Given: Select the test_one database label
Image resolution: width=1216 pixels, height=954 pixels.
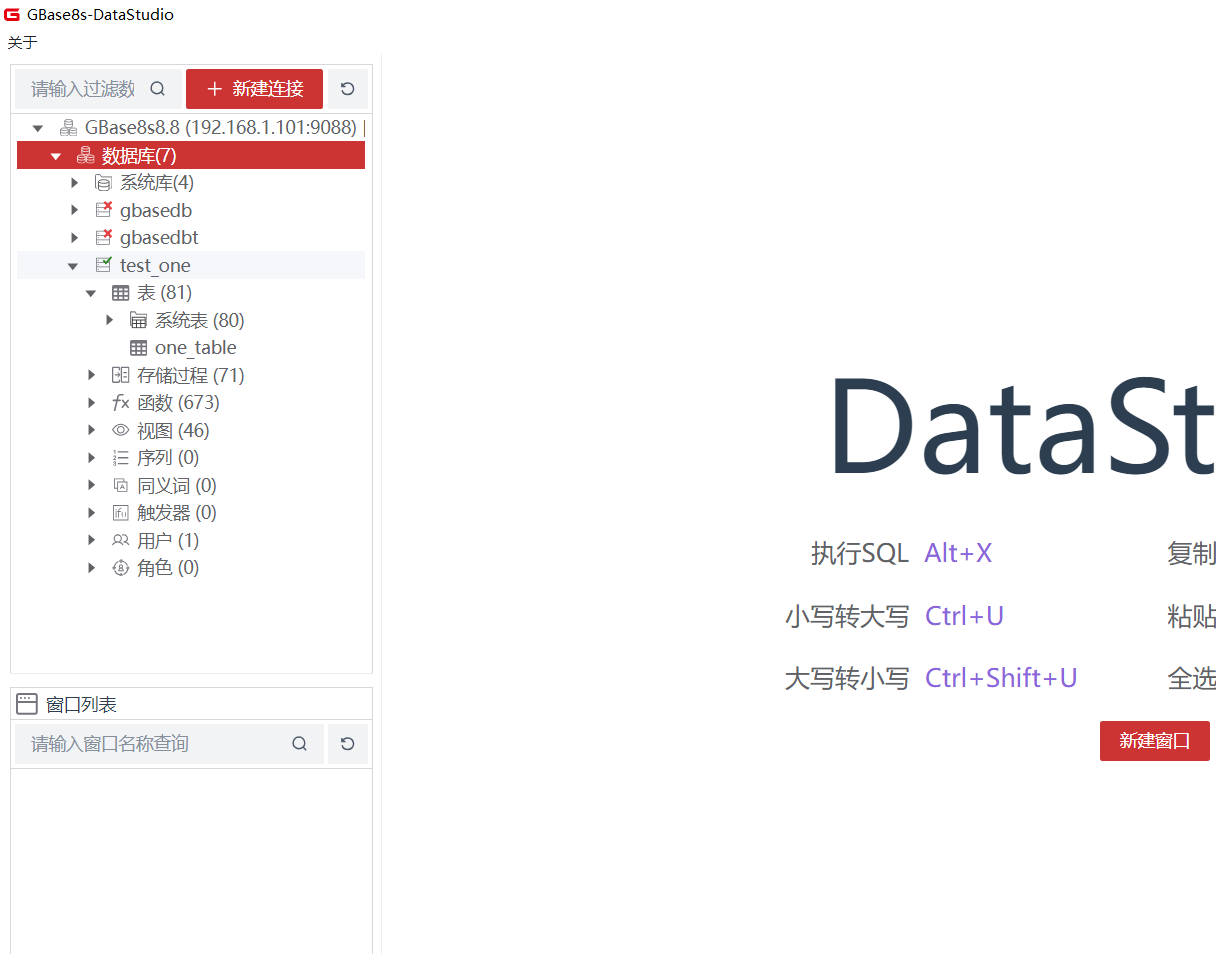Looking at the screenshot, I should (155, 265).
